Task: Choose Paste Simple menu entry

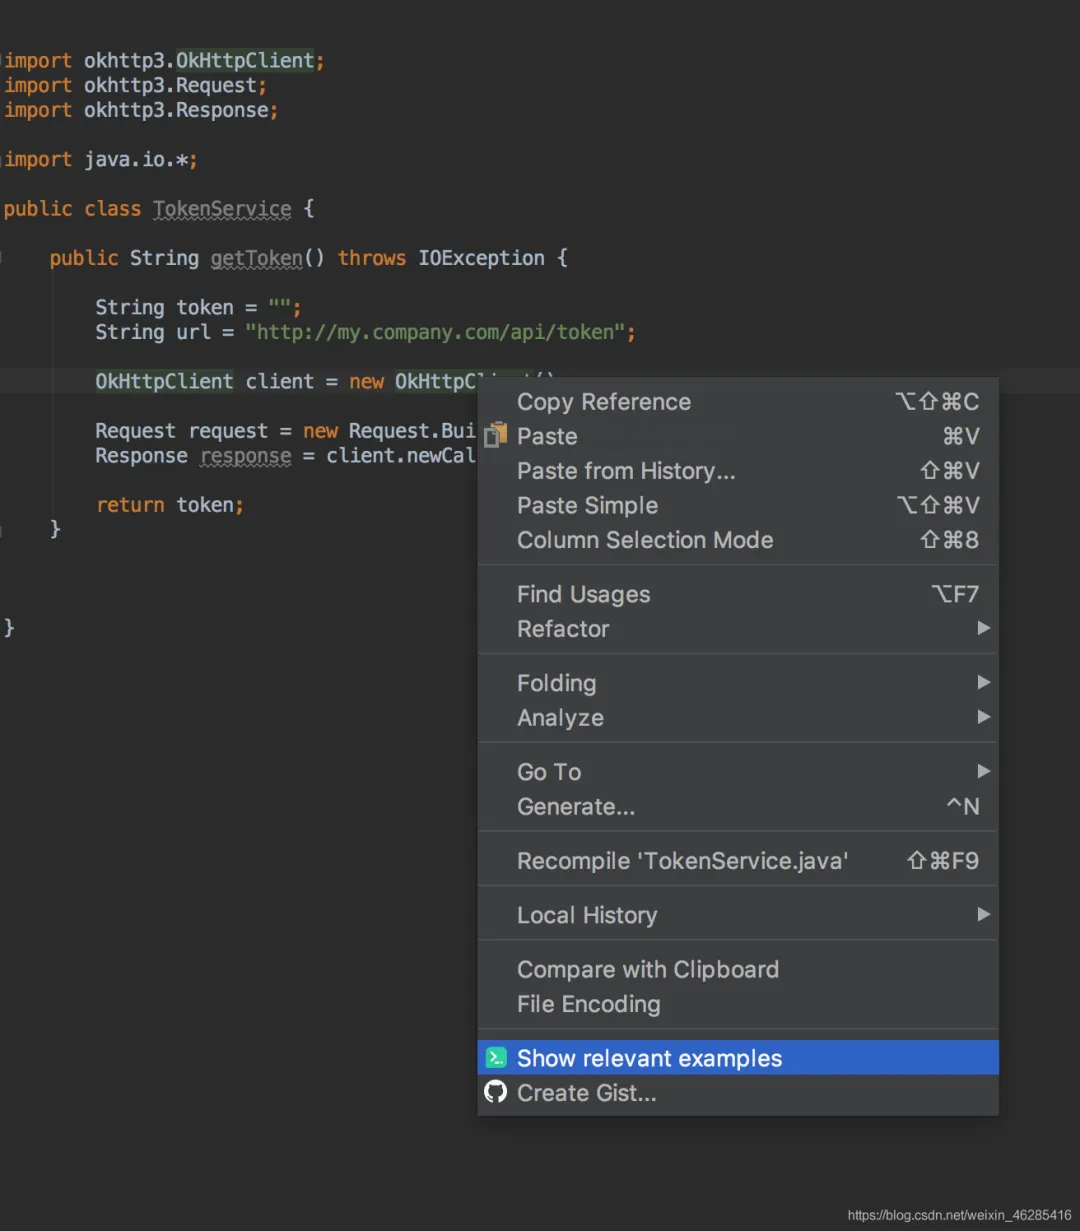Action: (738, 505)
